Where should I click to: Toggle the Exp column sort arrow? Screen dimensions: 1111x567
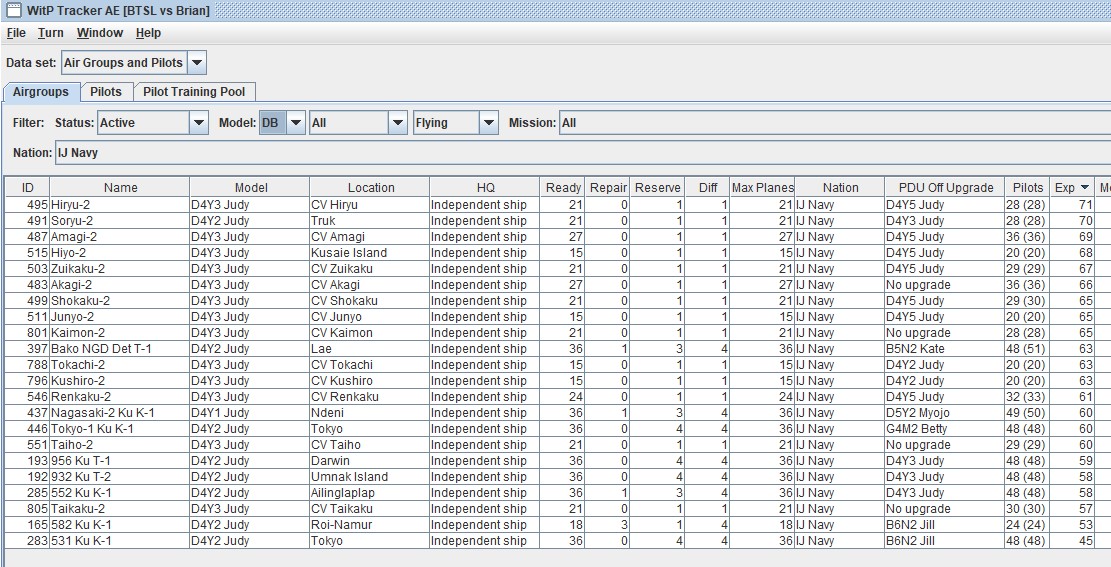pos(1084,188)
